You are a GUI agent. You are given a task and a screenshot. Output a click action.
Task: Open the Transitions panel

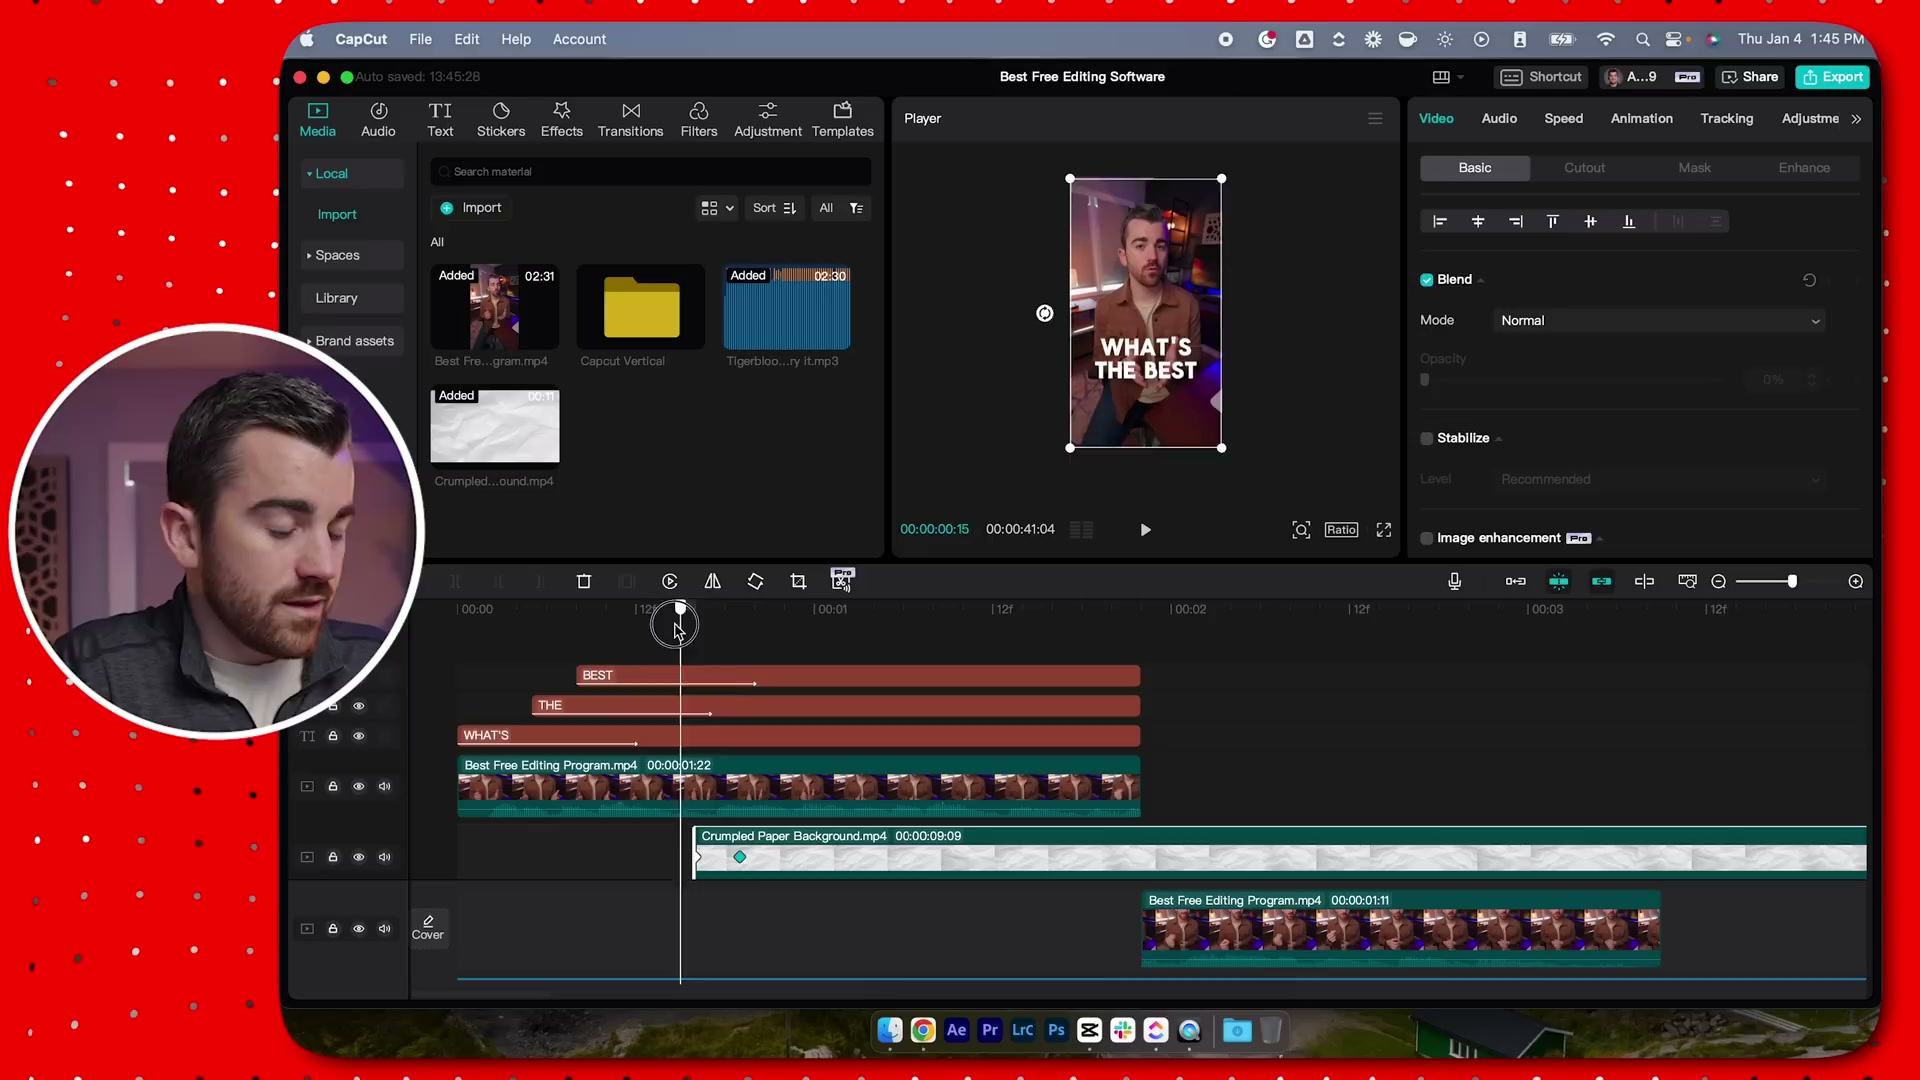(630, 120)
